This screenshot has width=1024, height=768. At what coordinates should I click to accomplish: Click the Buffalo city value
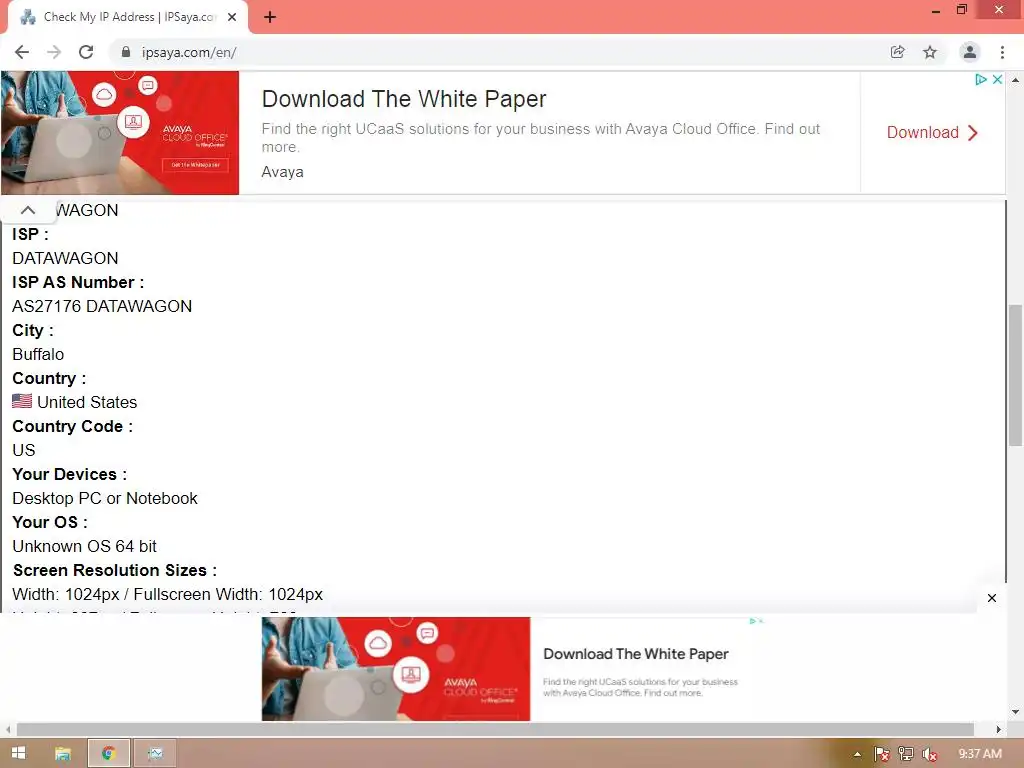coord(38,354)
